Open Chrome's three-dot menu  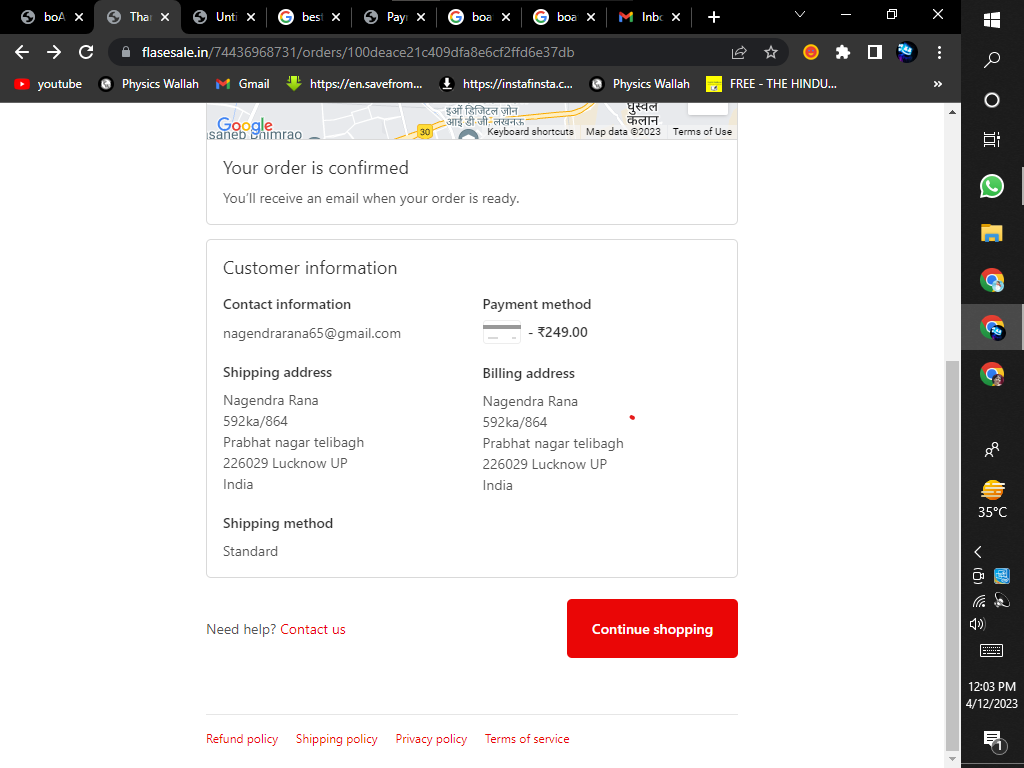click(939, 52)
